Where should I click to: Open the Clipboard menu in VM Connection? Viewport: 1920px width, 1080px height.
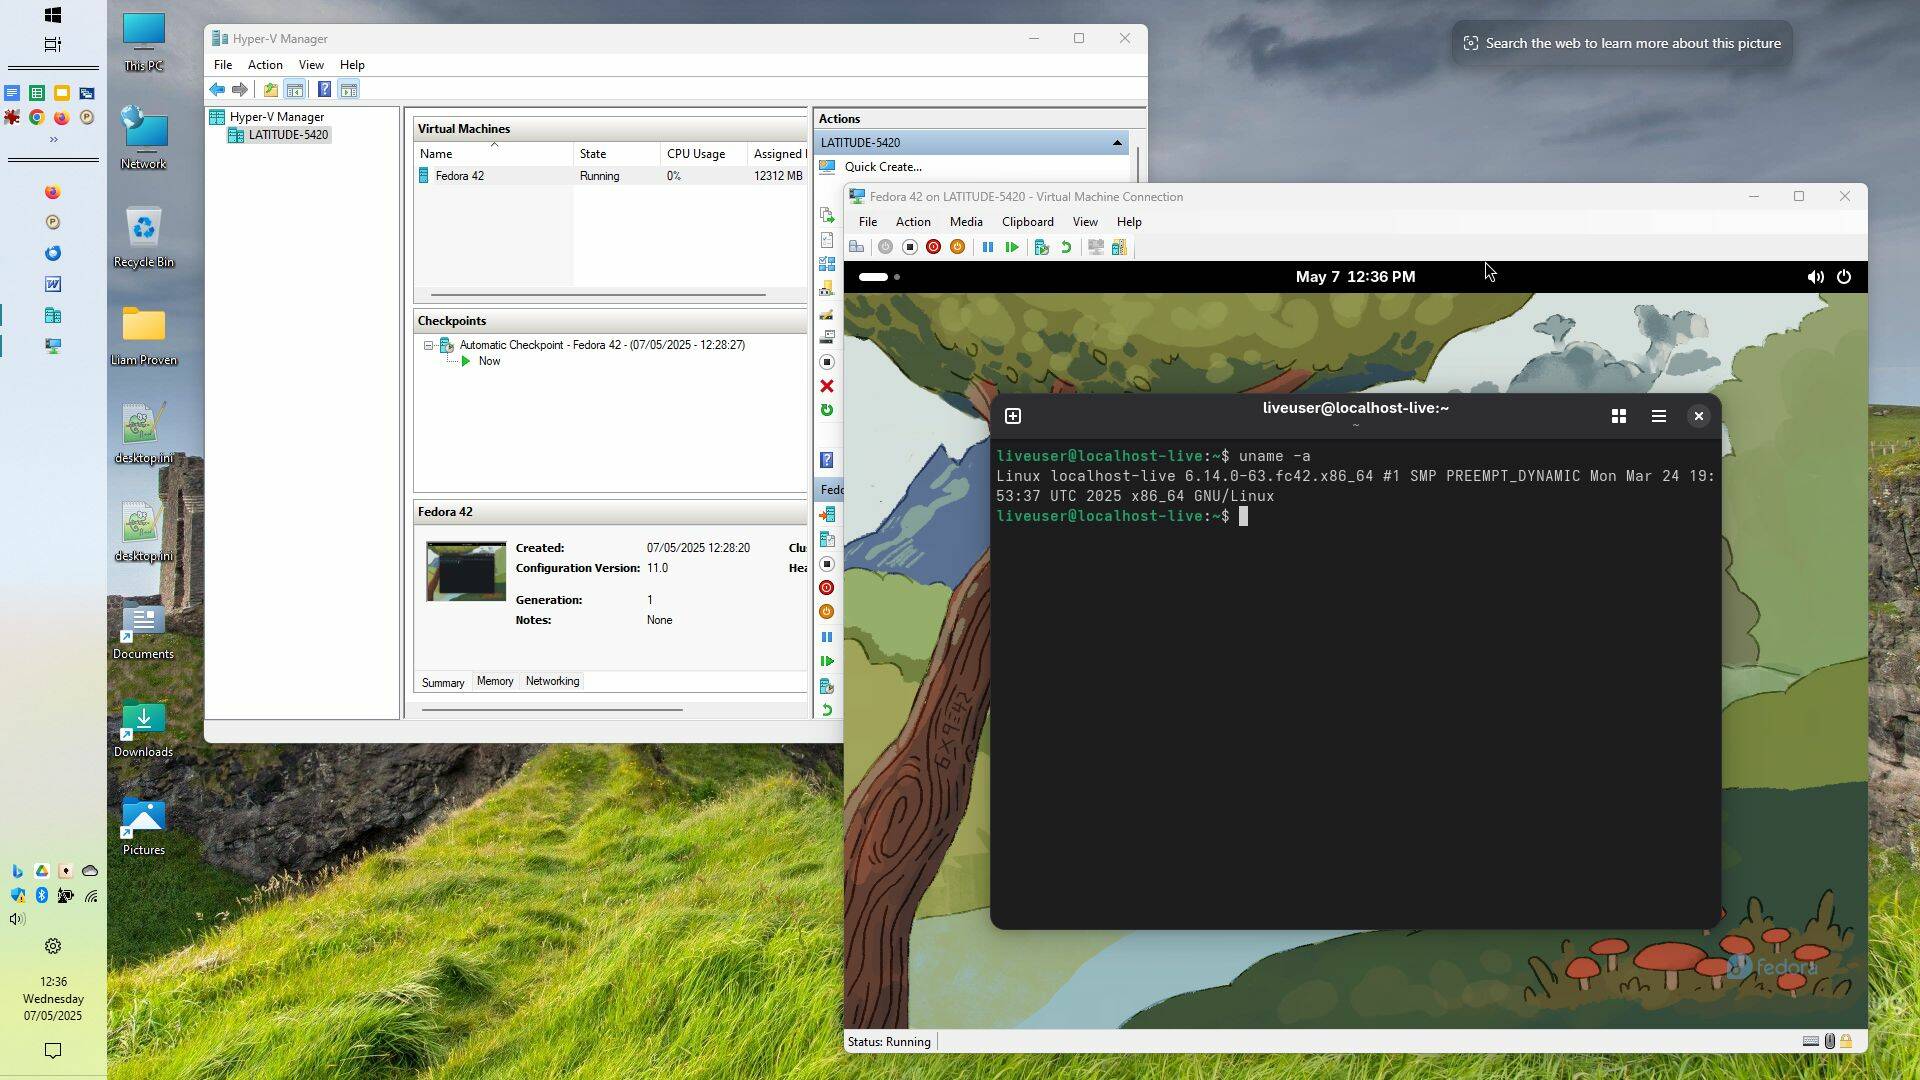click(1027, 221)
